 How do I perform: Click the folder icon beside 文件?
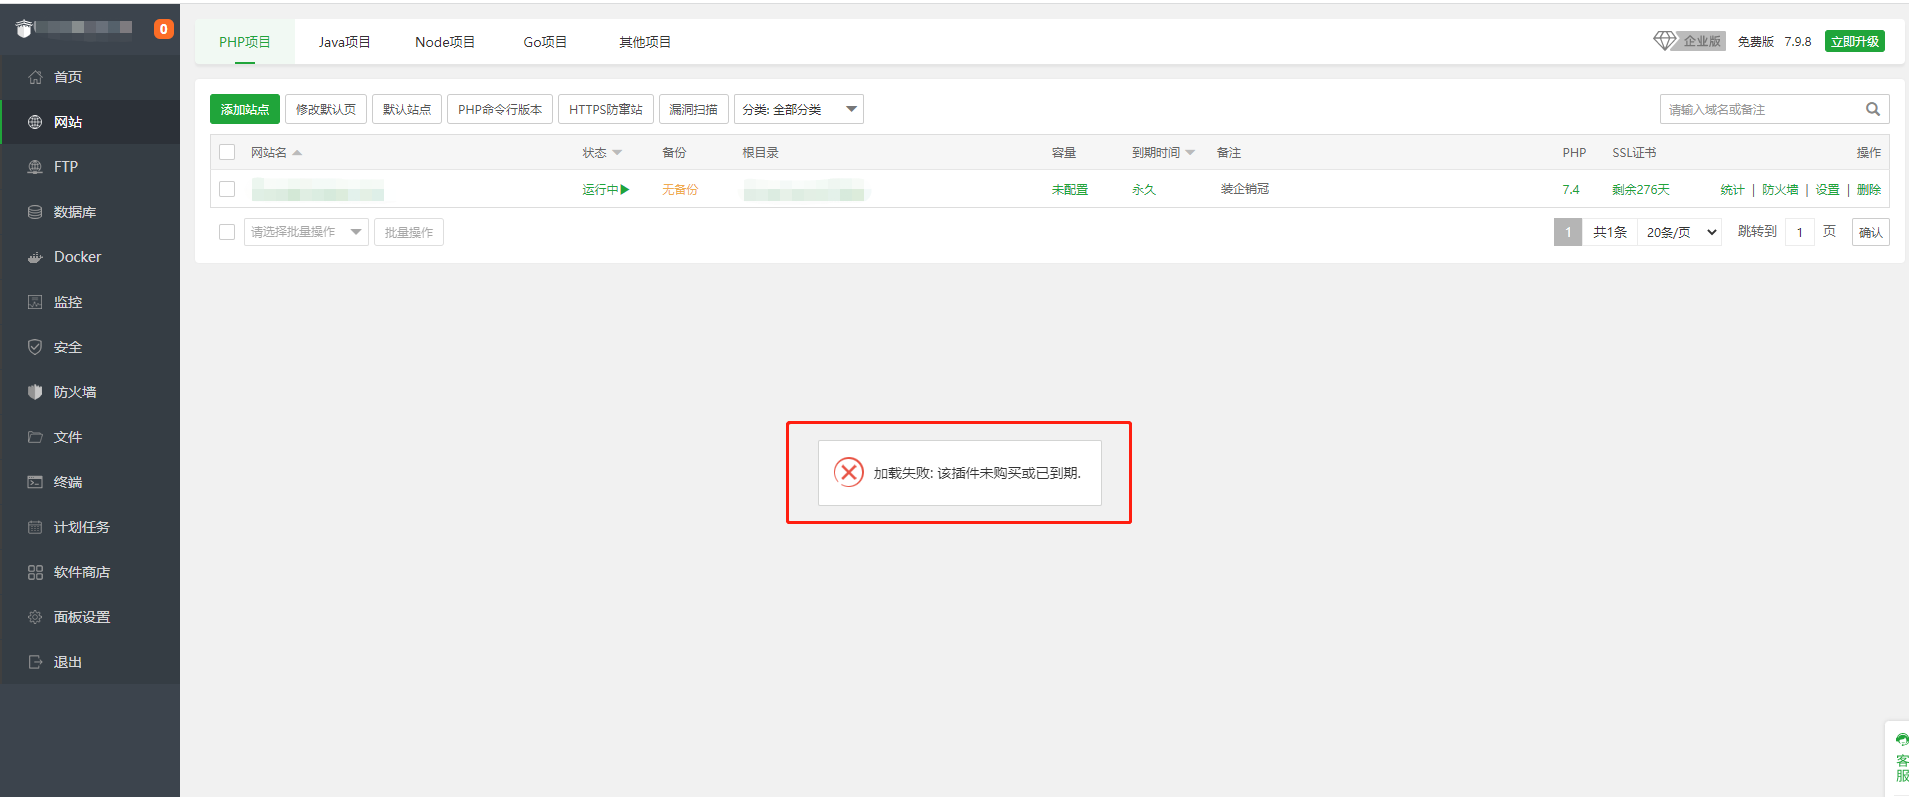coord(35,437)
